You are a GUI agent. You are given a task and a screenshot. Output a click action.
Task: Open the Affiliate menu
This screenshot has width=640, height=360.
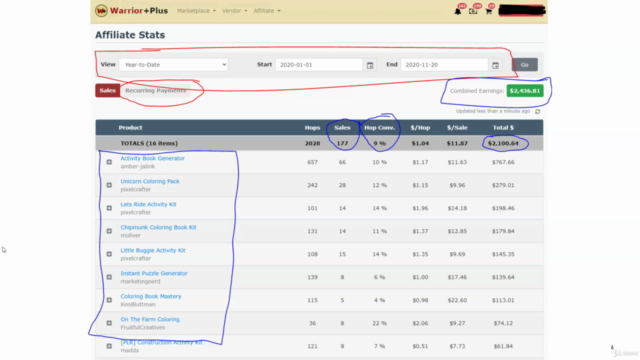[x=267, y=11]
